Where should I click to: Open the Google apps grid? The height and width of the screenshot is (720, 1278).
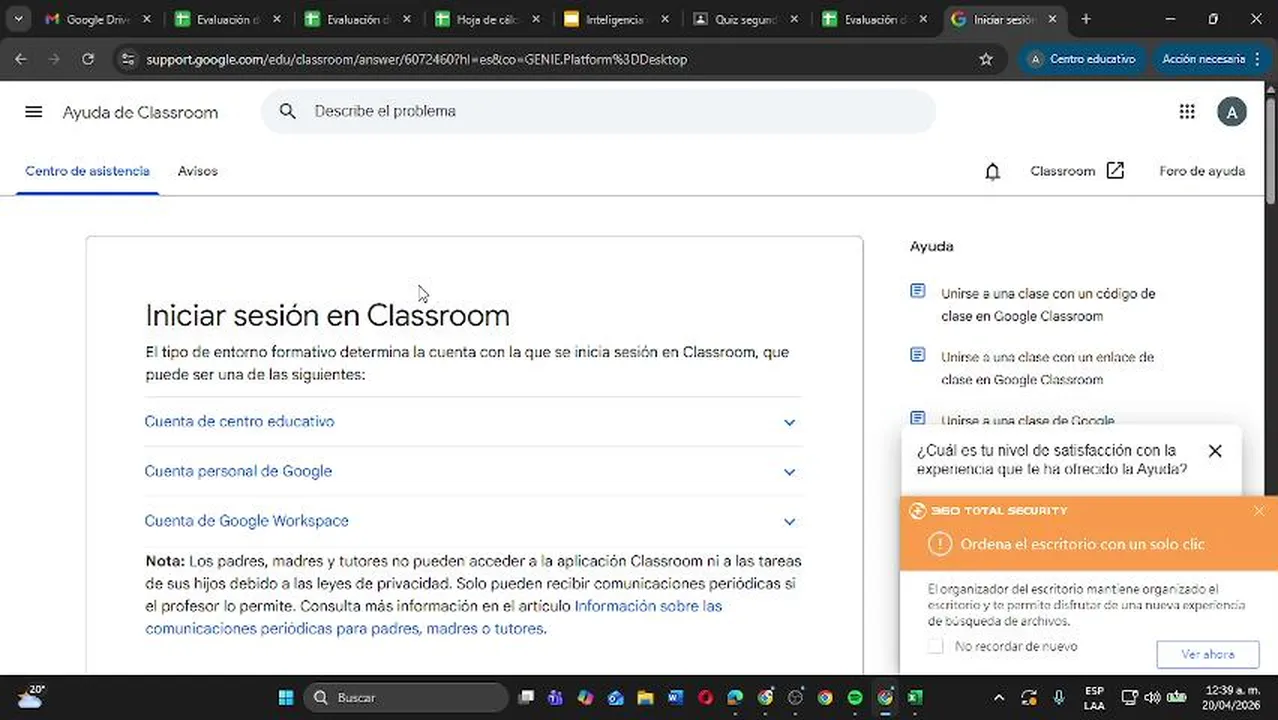[1187, 112]
